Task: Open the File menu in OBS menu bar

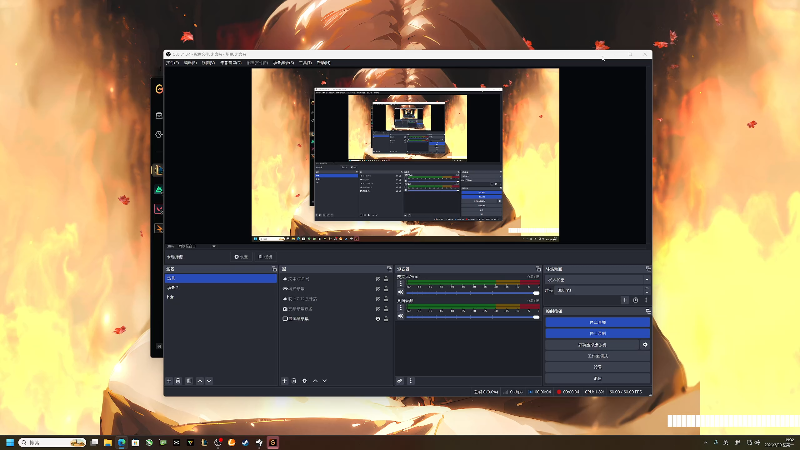Action: (173, 62)
